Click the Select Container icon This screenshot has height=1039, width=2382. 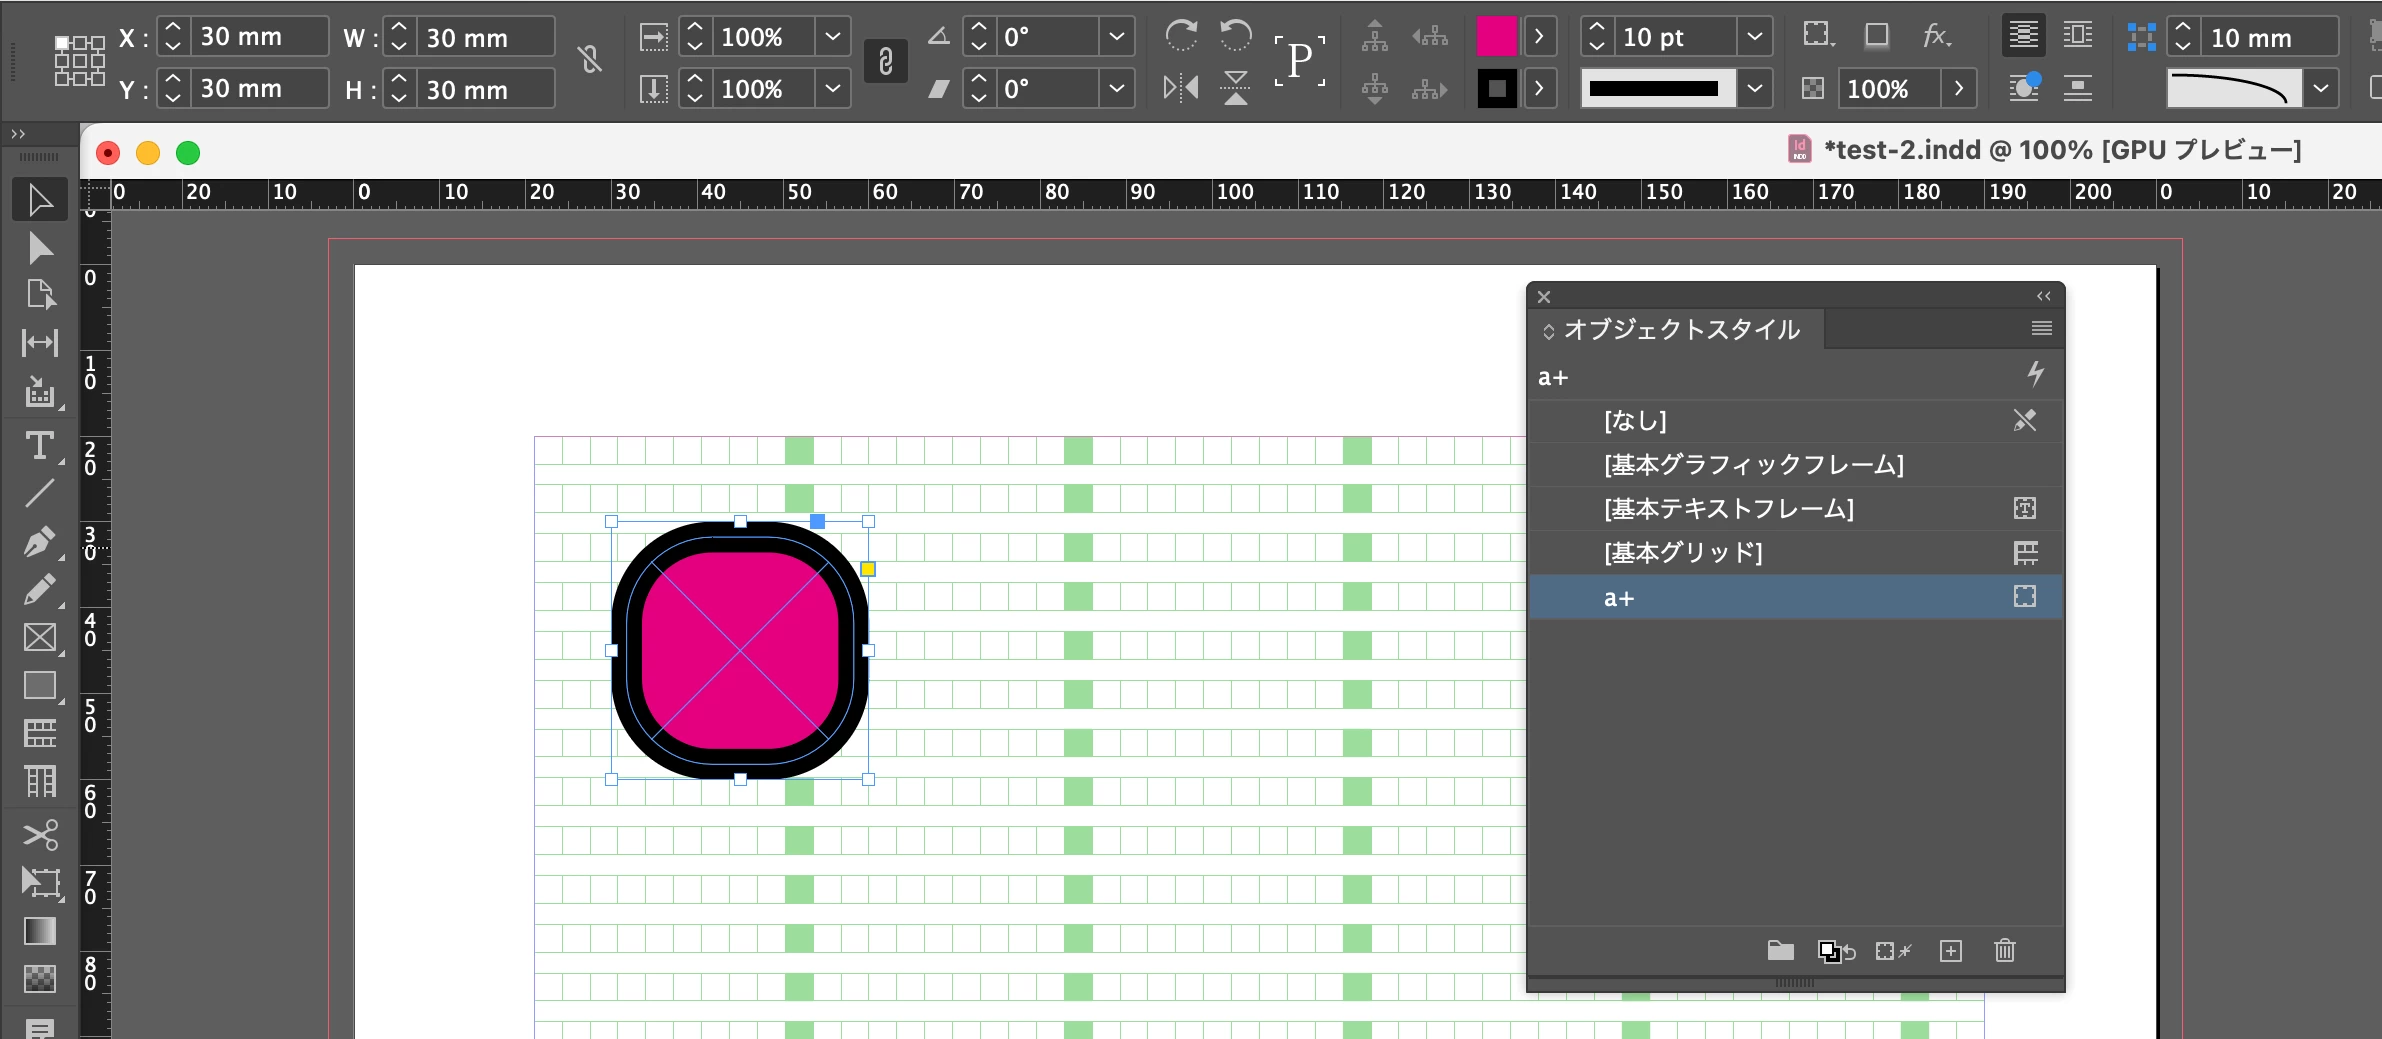coord(1375,36)
